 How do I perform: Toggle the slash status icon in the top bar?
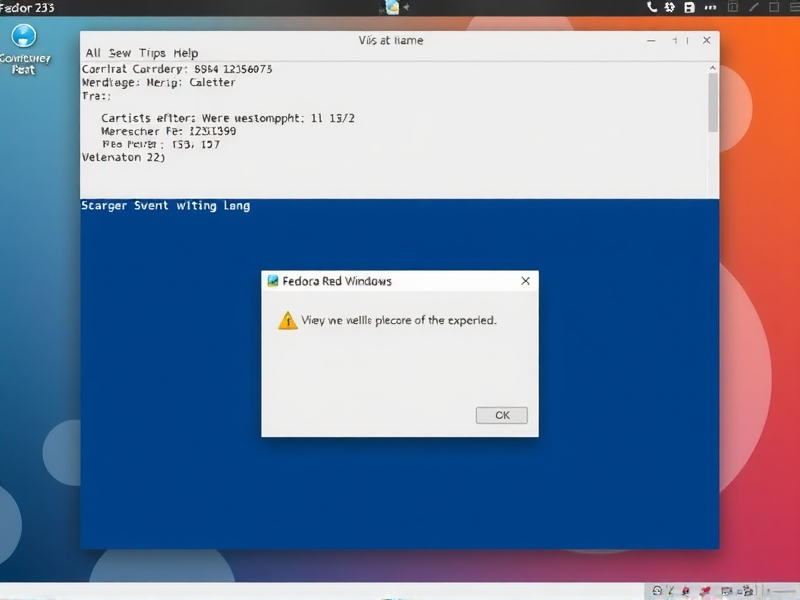click(755, 7)
